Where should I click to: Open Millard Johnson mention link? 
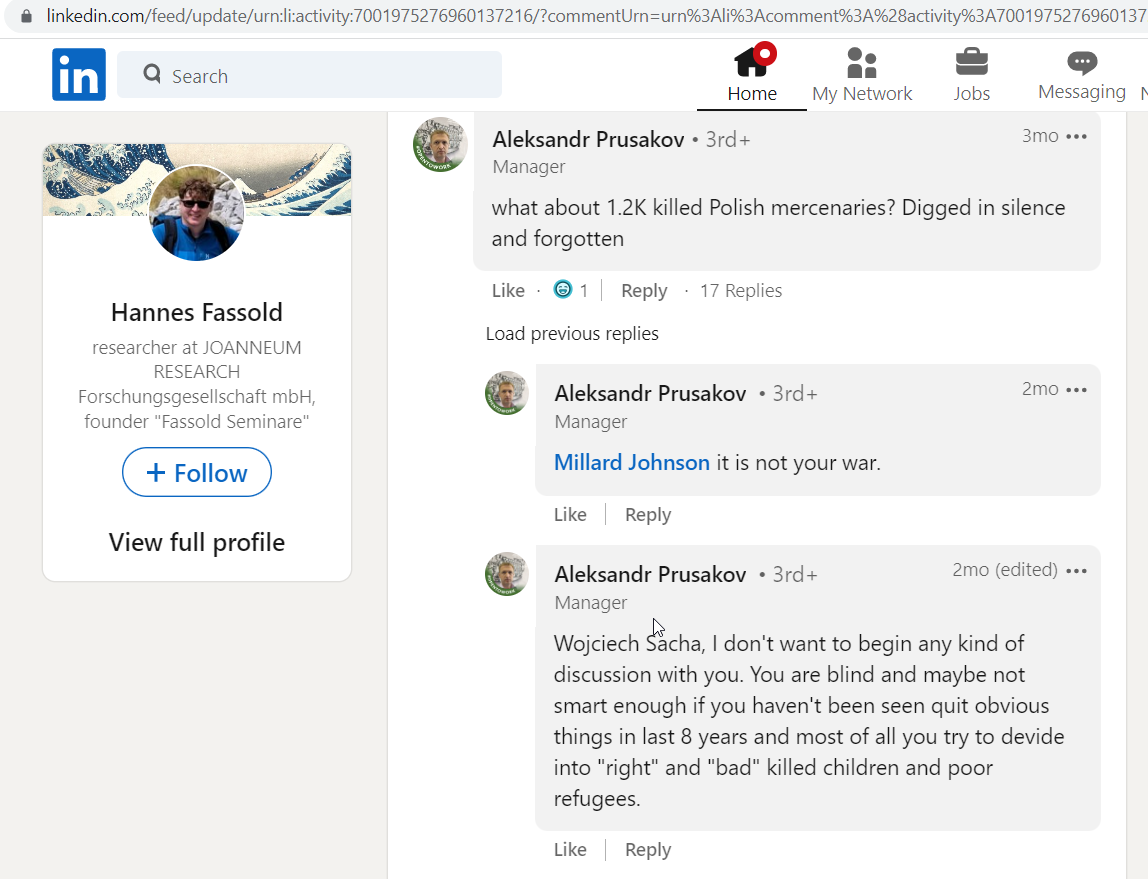point(632,463)
